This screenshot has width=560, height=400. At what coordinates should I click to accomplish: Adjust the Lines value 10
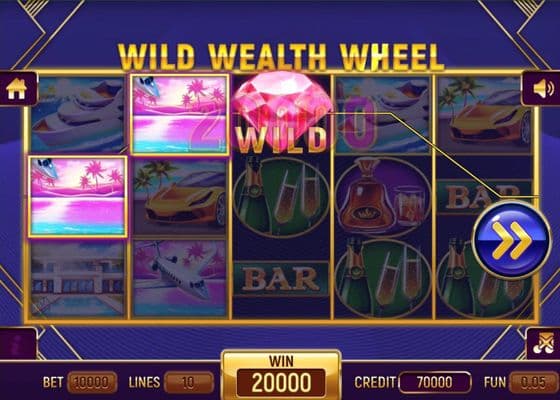[x=189, y=382]
